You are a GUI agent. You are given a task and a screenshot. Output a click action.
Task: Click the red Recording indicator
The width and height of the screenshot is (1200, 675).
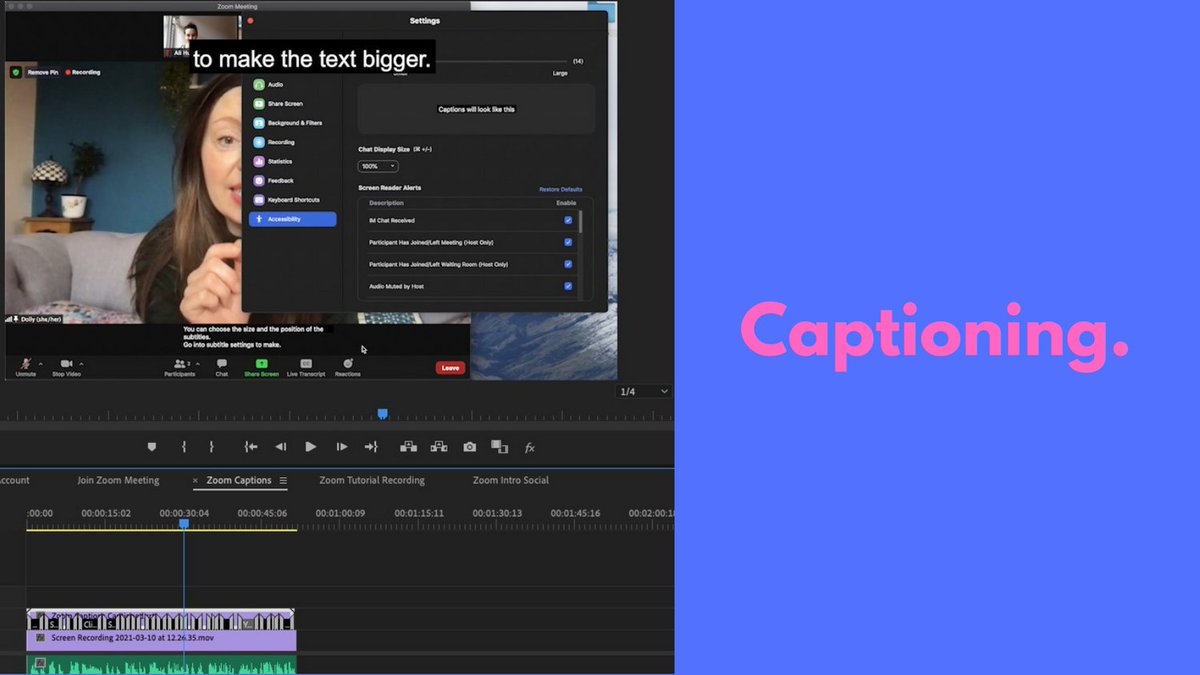coord(83,72)
